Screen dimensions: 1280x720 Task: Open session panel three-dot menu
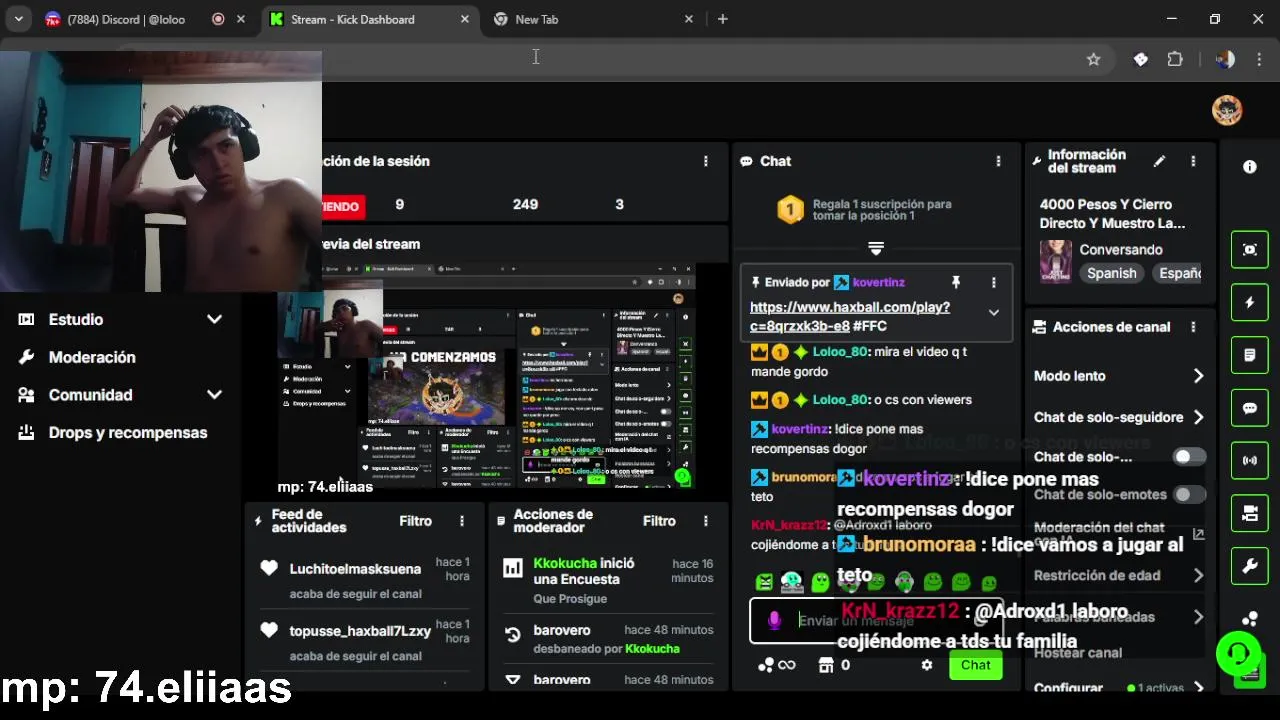click(x=706, y=161)
